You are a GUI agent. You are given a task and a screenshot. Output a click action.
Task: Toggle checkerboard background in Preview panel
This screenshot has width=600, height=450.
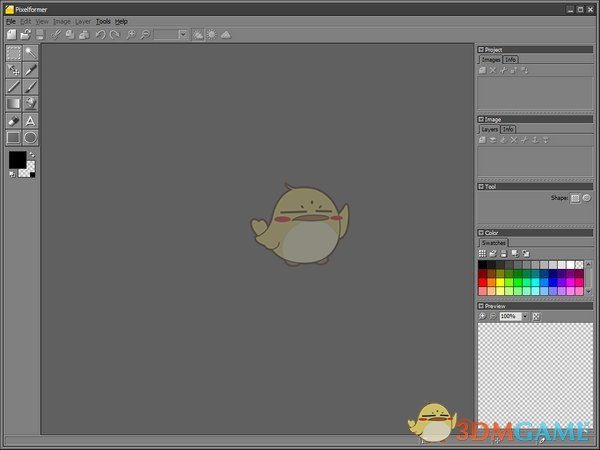pyautogui.click(x=536, y=316)
